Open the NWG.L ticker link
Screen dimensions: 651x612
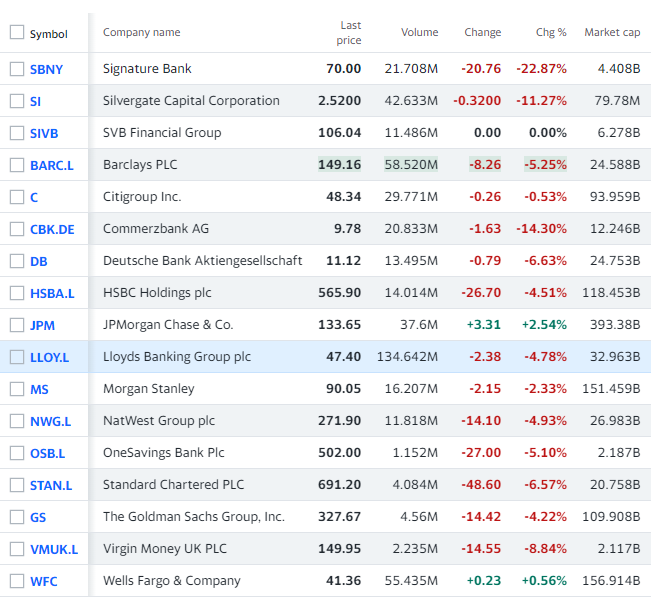[51, 421]
